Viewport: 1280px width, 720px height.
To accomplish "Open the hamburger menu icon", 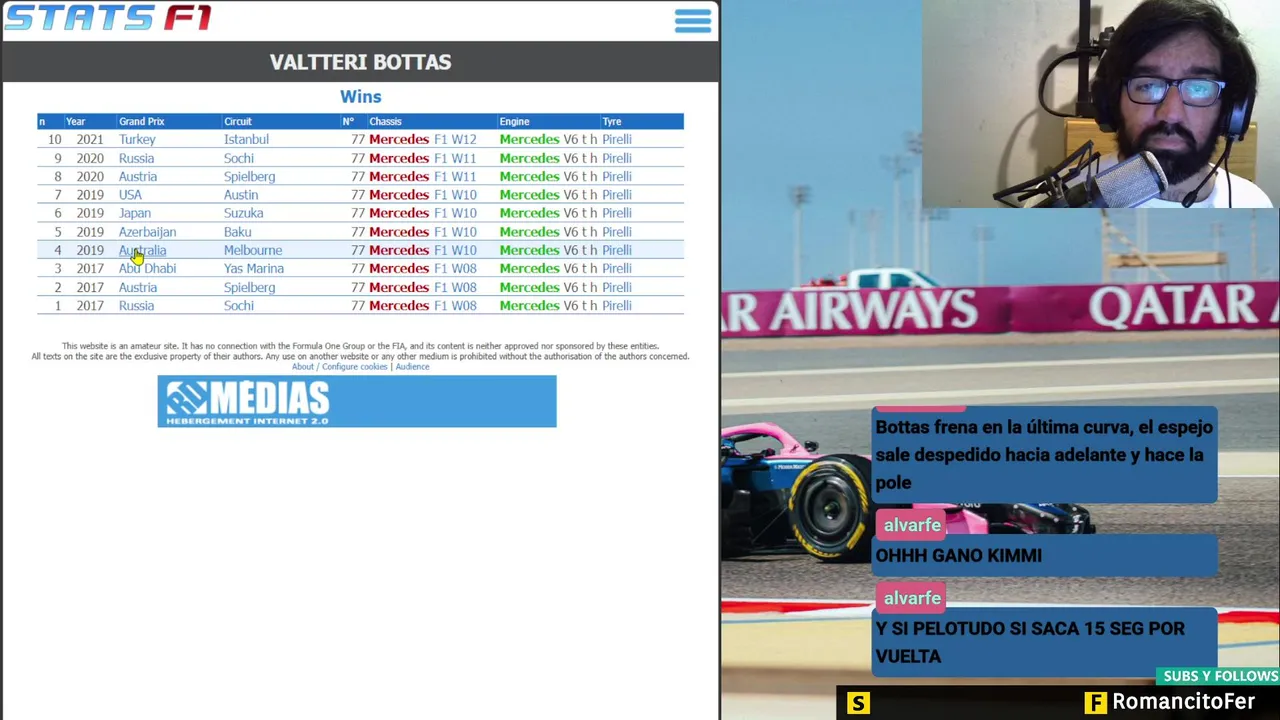I will (x=692, y=21).
